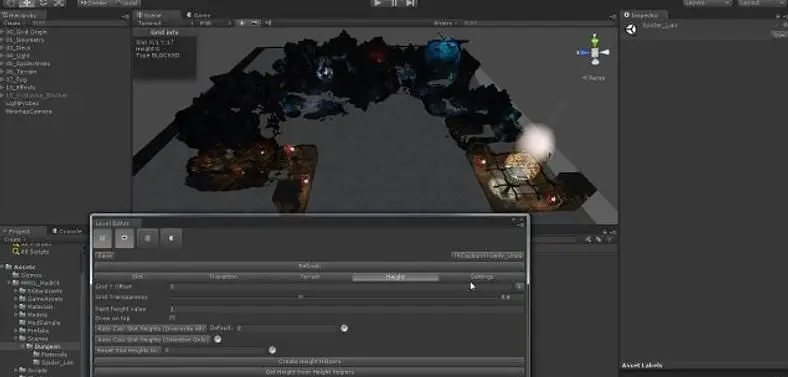Select the Hand tool in top toolbar
The width and height of the screenshot is (788, 377).
[x=10, y=3]
